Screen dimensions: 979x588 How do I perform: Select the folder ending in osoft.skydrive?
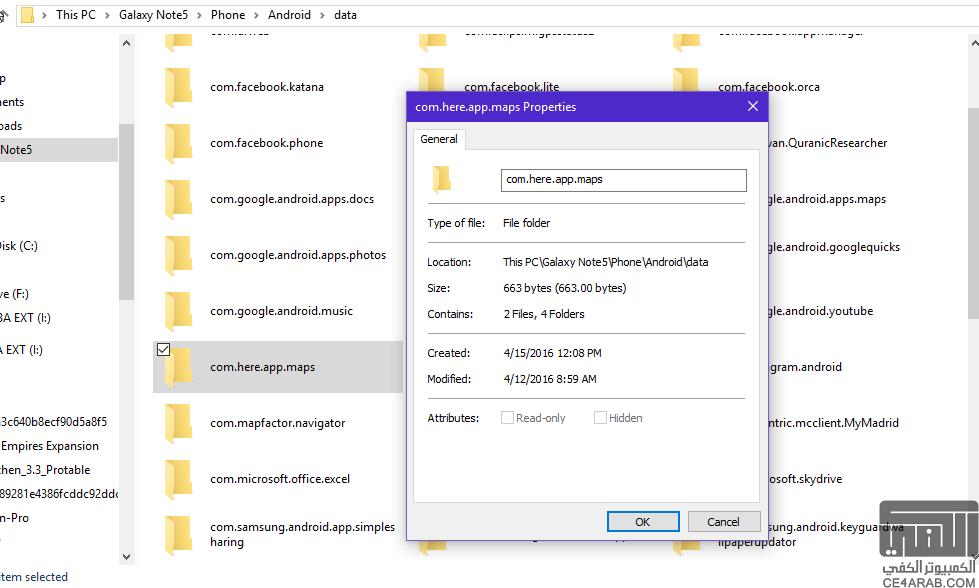[x=805, y=479]
